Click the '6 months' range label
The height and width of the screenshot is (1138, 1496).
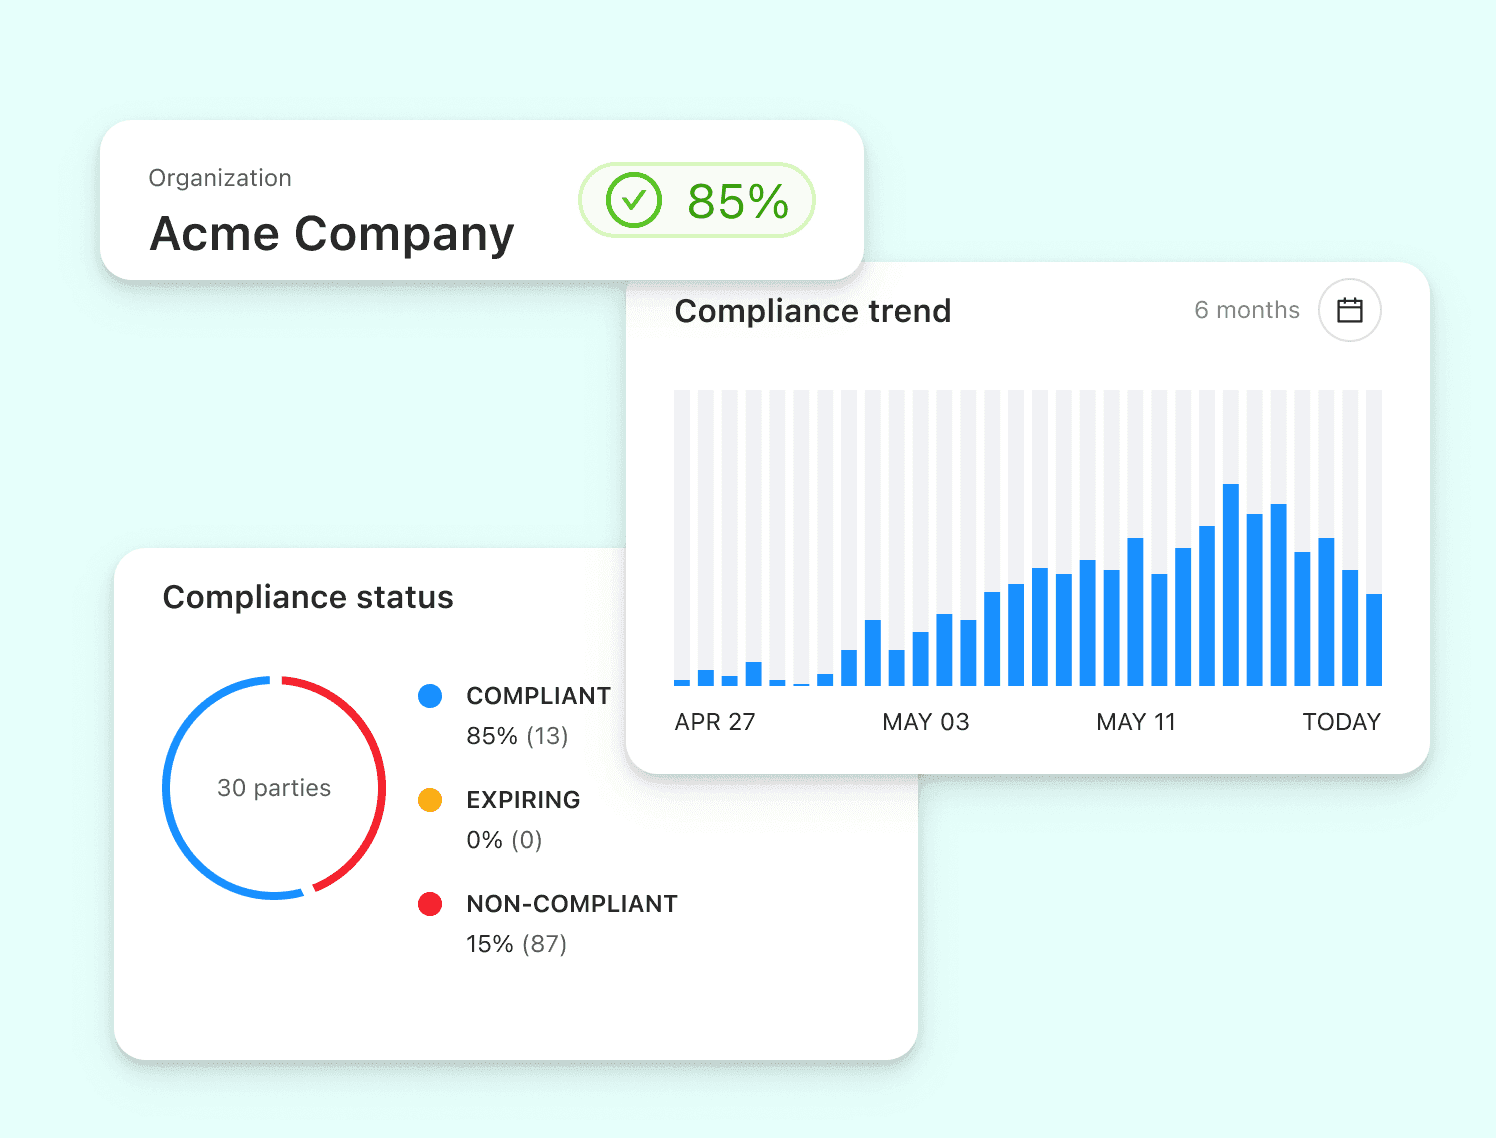click(1247, 310)
